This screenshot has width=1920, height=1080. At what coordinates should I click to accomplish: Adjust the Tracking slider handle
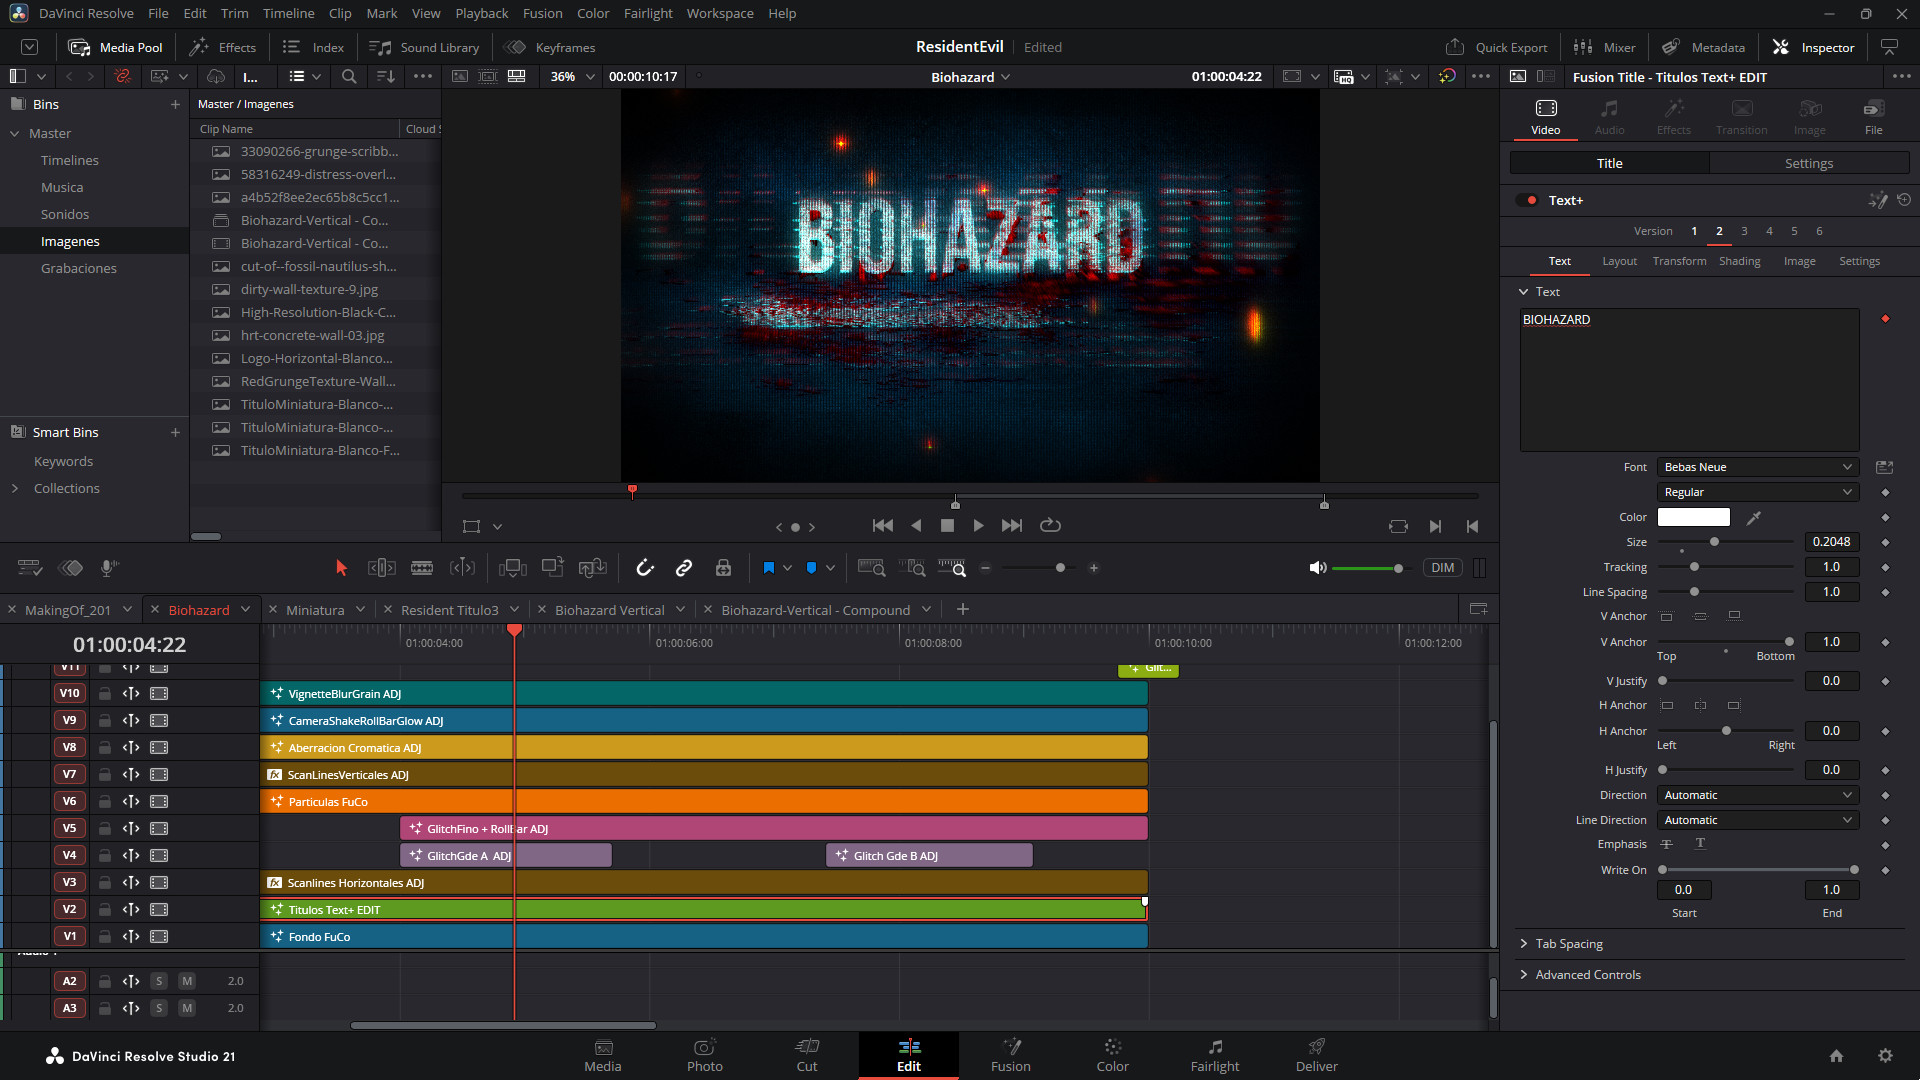[1694, 567]
